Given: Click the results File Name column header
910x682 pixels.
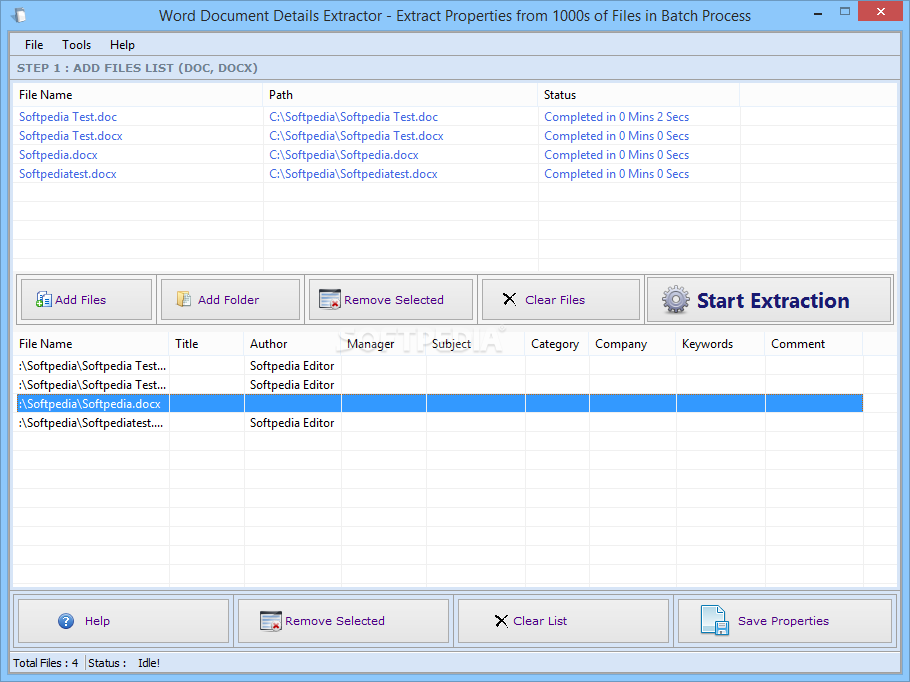Looking at the screenshot, I should tap(91, 344).
